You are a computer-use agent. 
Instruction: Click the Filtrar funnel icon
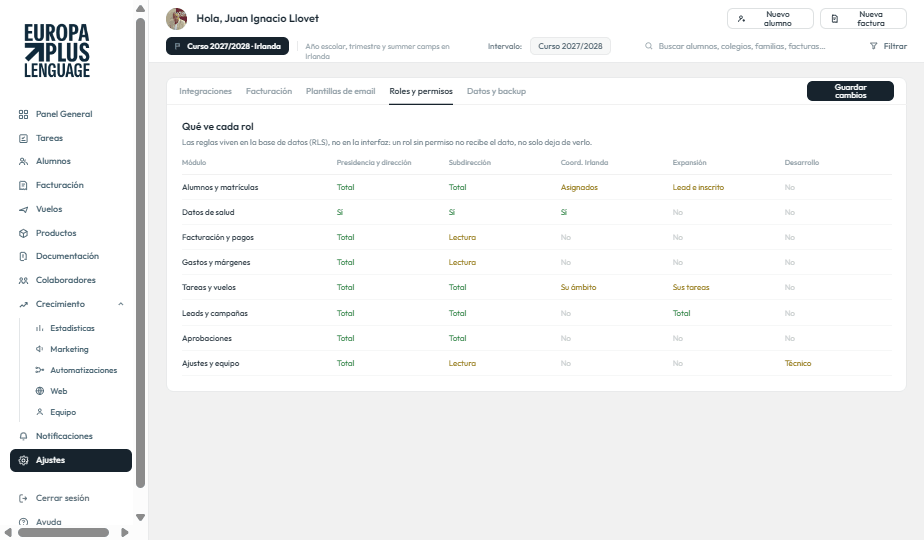(x=873, y=46)
